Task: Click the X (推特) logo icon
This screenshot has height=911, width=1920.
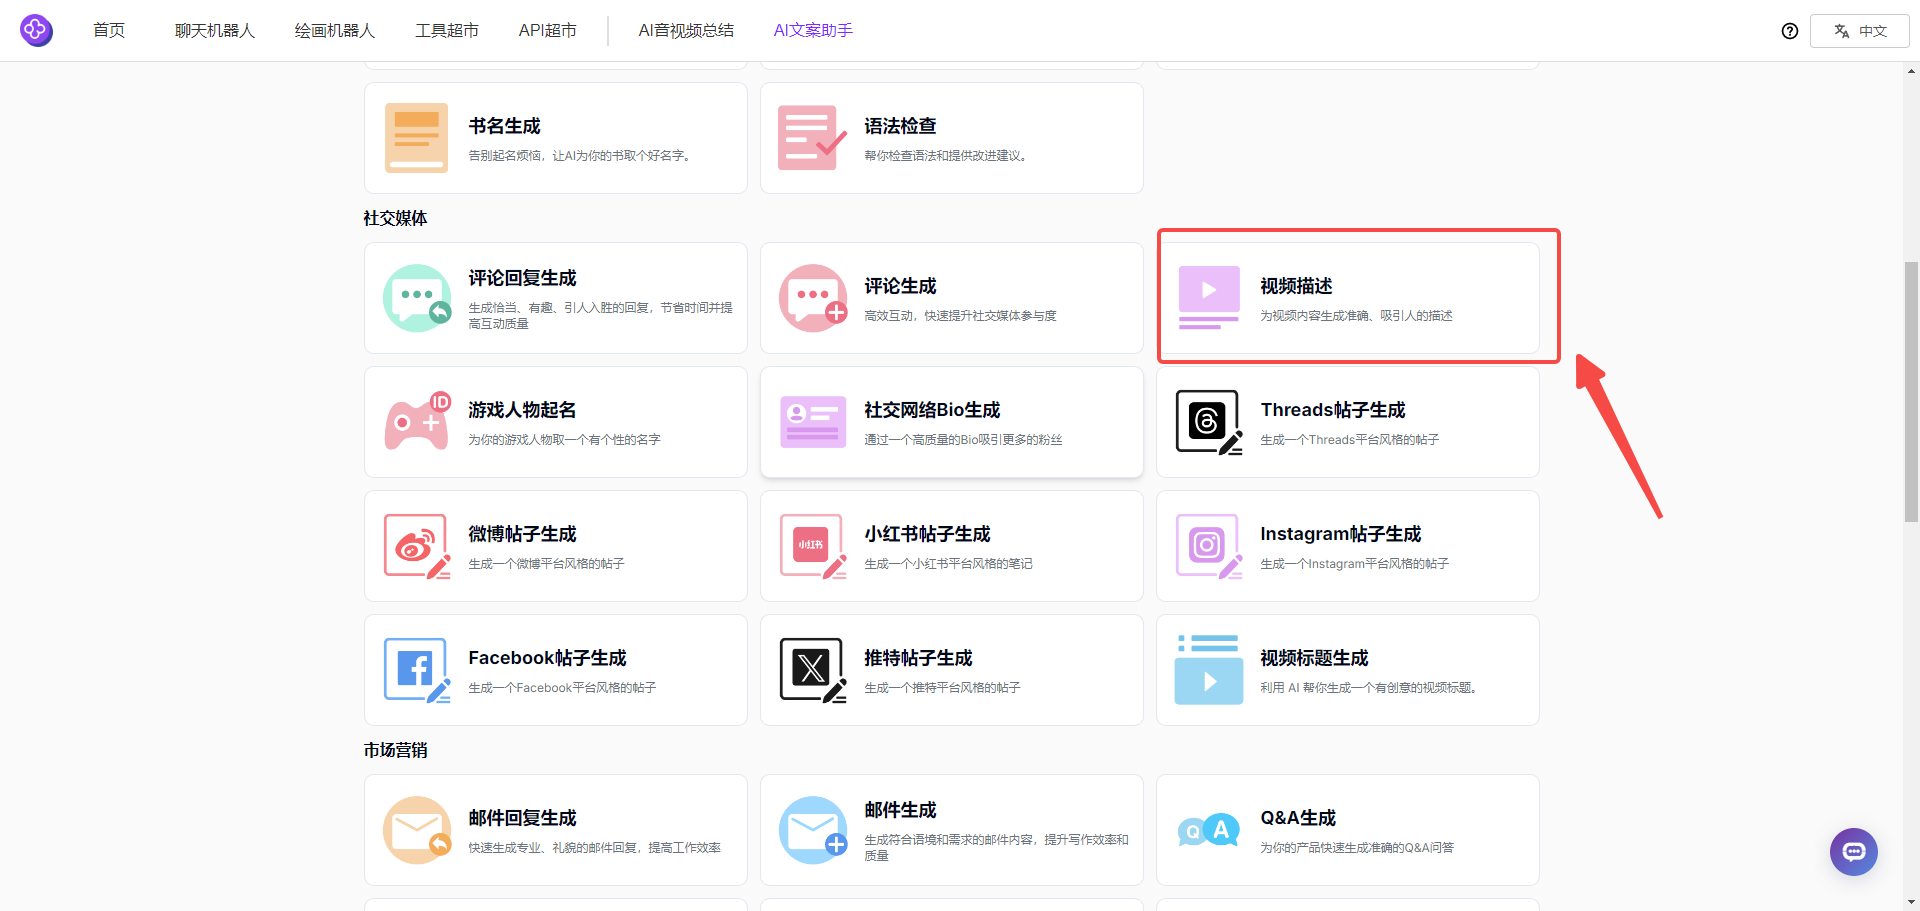Action: point(813,670)
